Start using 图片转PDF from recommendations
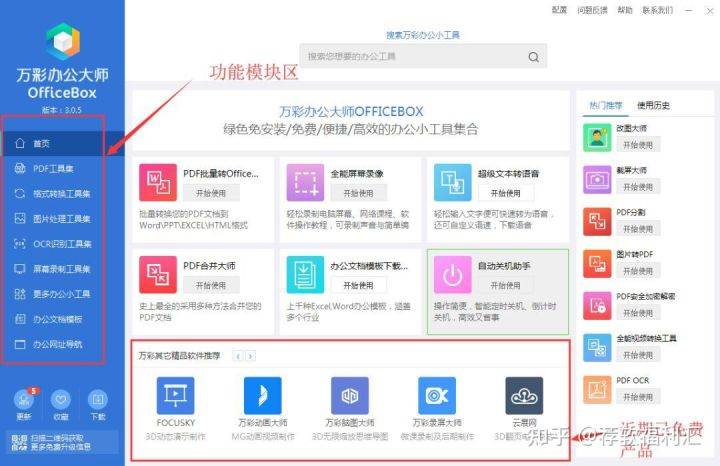 pyautogui.click(x=638, y=271)
